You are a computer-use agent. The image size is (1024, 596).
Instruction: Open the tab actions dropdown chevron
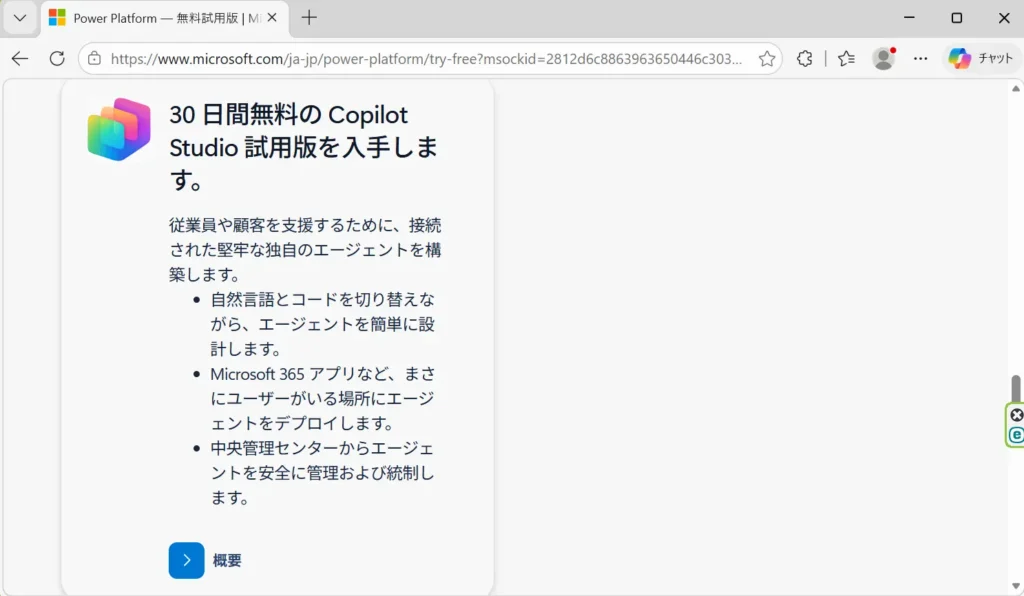[x=19, y=18]
